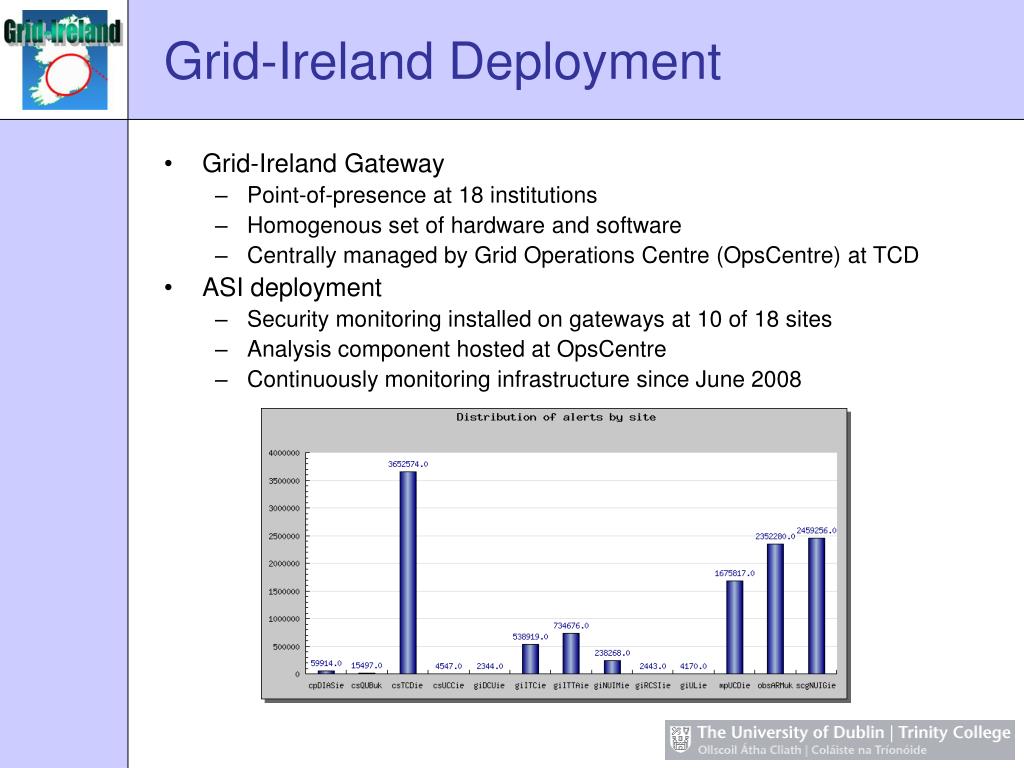1024x768 pixels.
Task: Click the value label 2344.0
Action: click(490, 667)
